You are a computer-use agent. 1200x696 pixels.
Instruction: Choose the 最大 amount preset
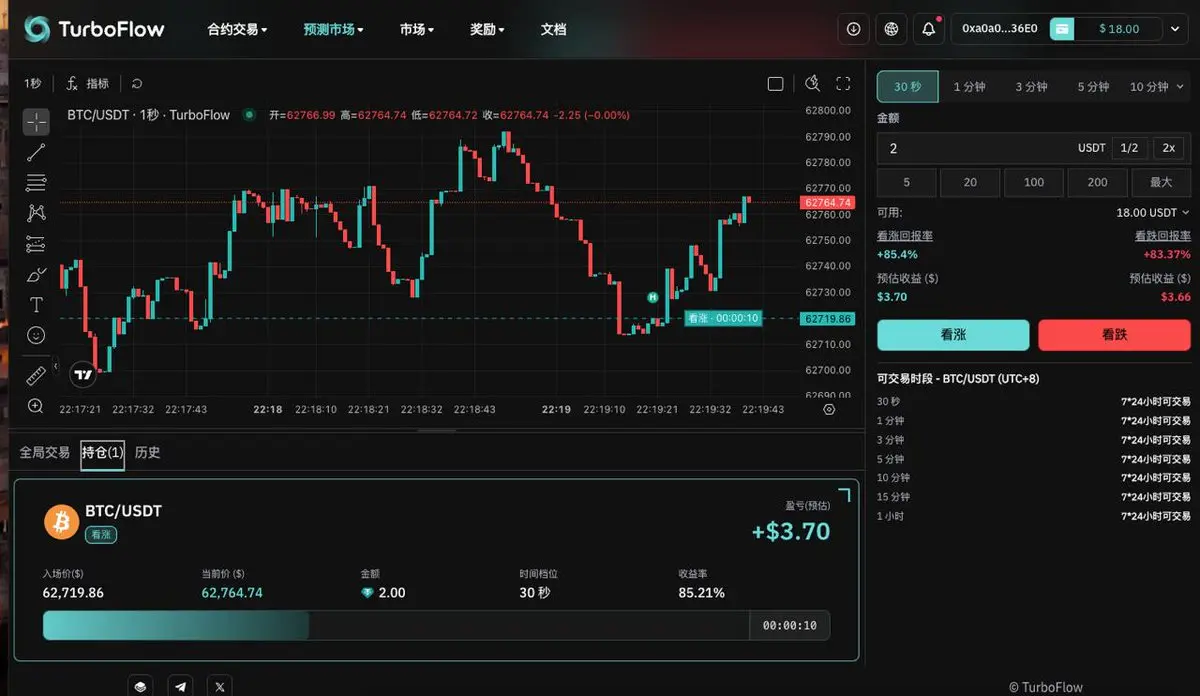pos(1161,182)
